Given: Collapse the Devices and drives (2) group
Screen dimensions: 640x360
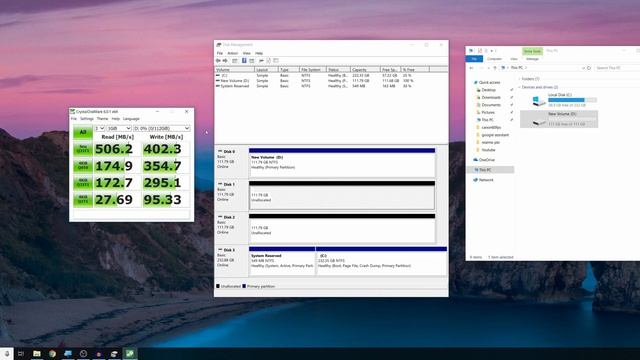Looking at the screenshot, I should click(520, 87).
